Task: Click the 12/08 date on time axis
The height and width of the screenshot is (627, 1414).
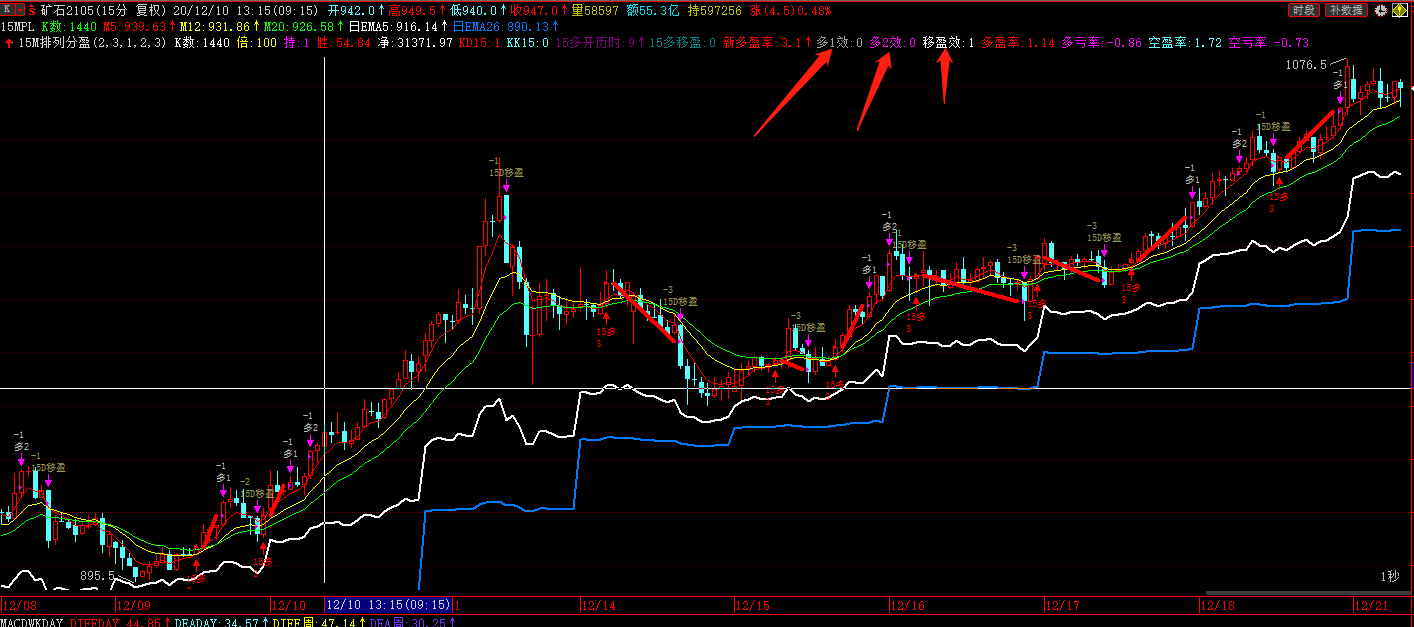Action: pos(20,605)
